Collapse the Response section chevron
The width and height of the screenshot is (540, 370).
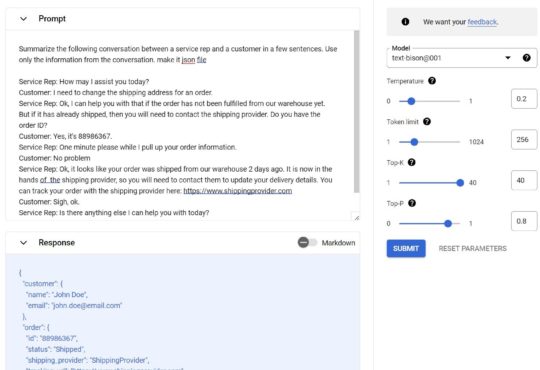tap(23, 243)
